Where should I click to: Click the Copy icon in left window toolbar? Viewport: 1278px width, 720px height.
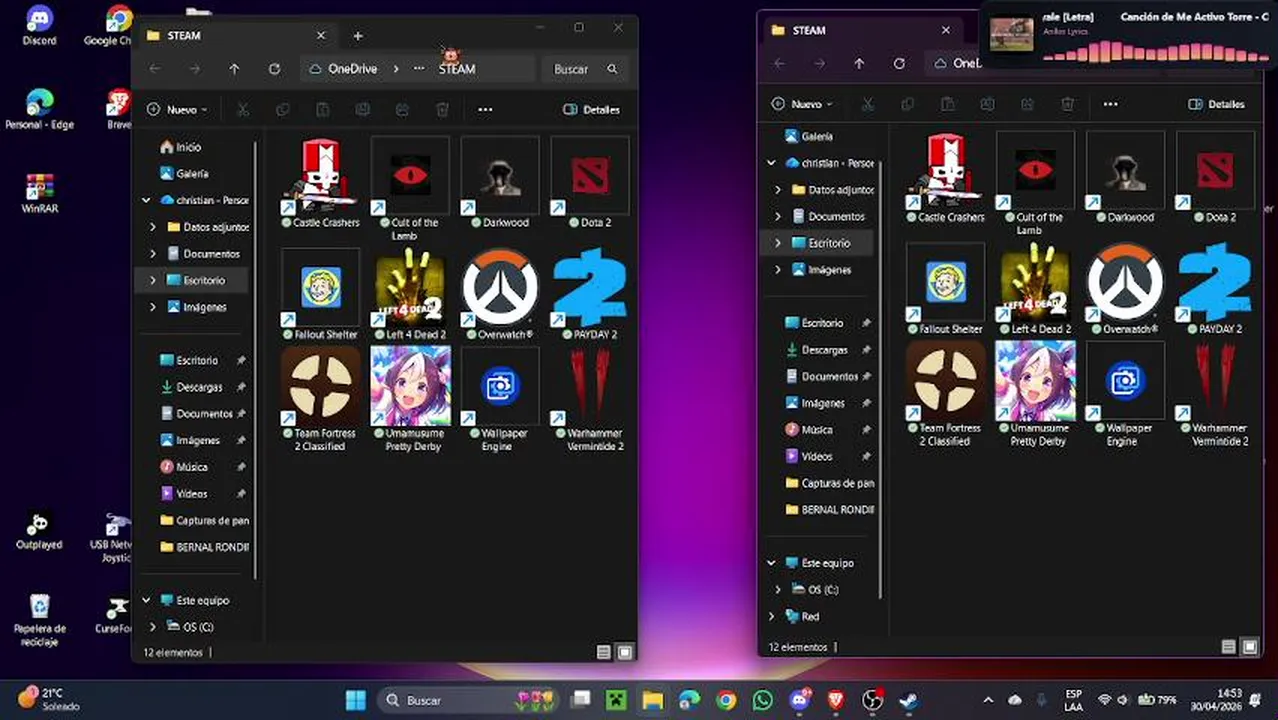click(283, 109)
